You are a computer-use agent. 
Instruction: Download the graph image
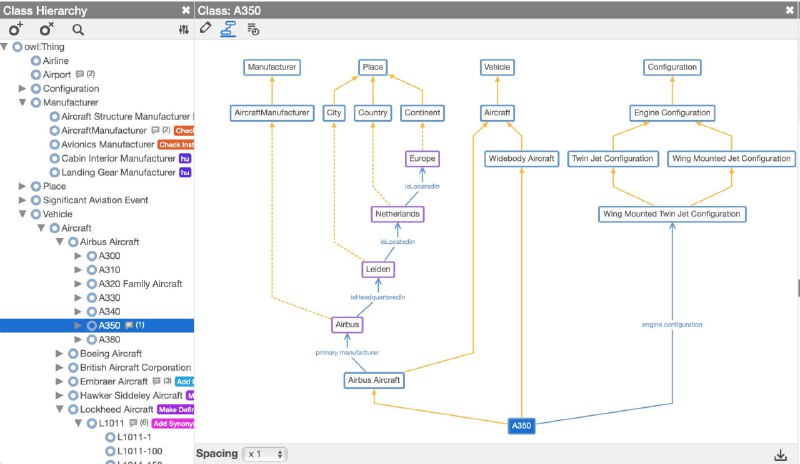(x=780, y=454)
